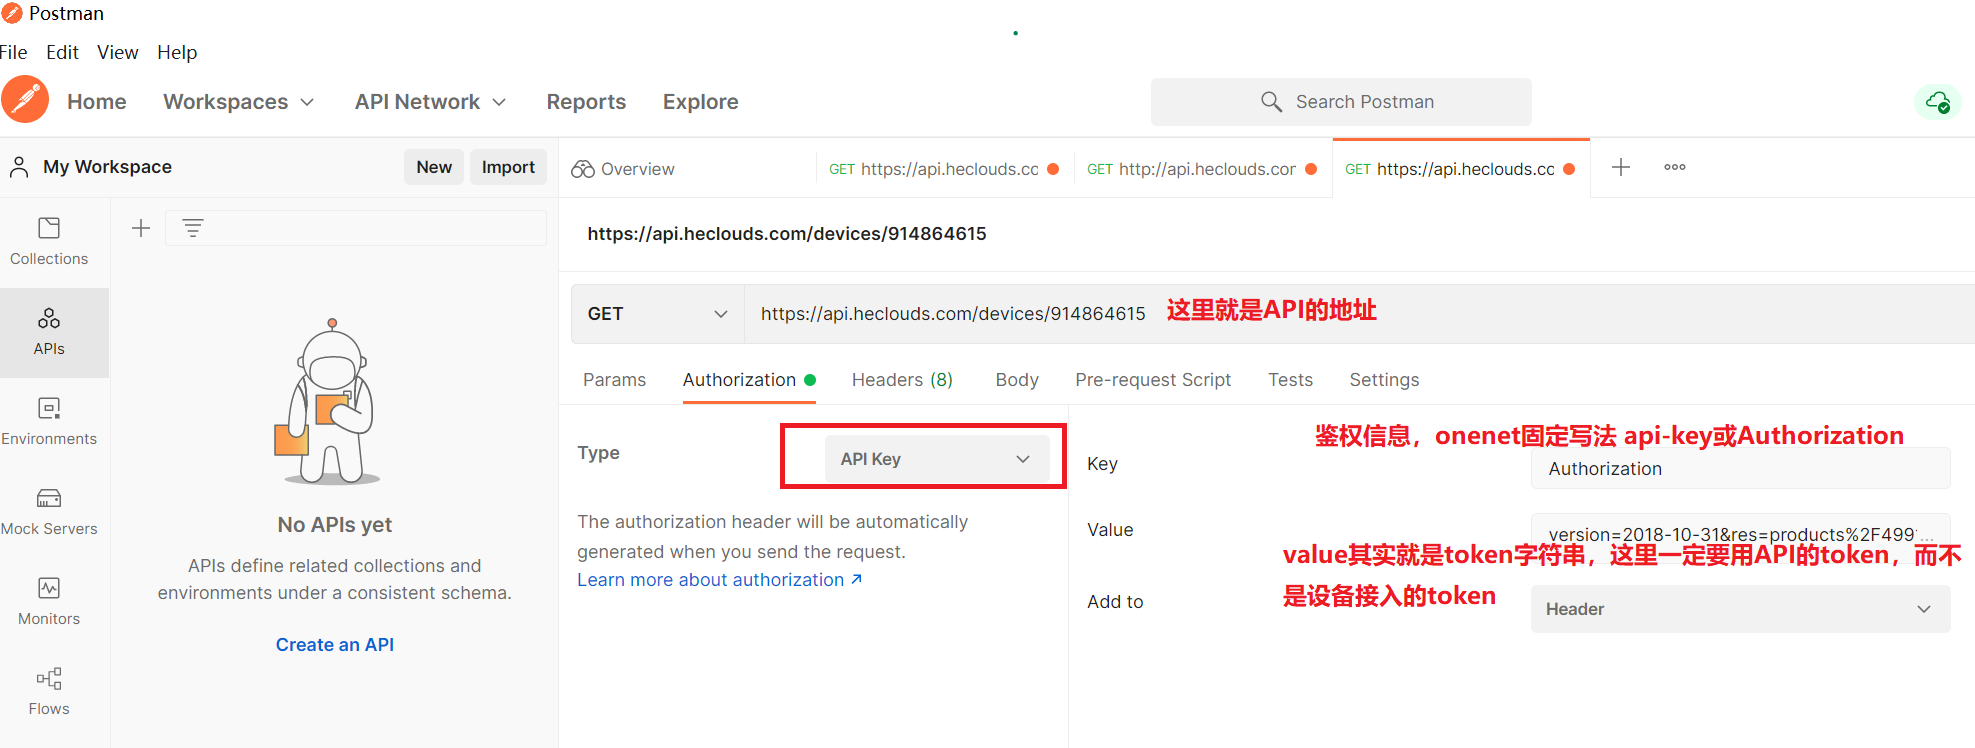Image resolution: width=1975 pixels, height=748 pixels.
Task: Open the first GET https://api.heclouds request tab
Action: click(x=944, y=169)
